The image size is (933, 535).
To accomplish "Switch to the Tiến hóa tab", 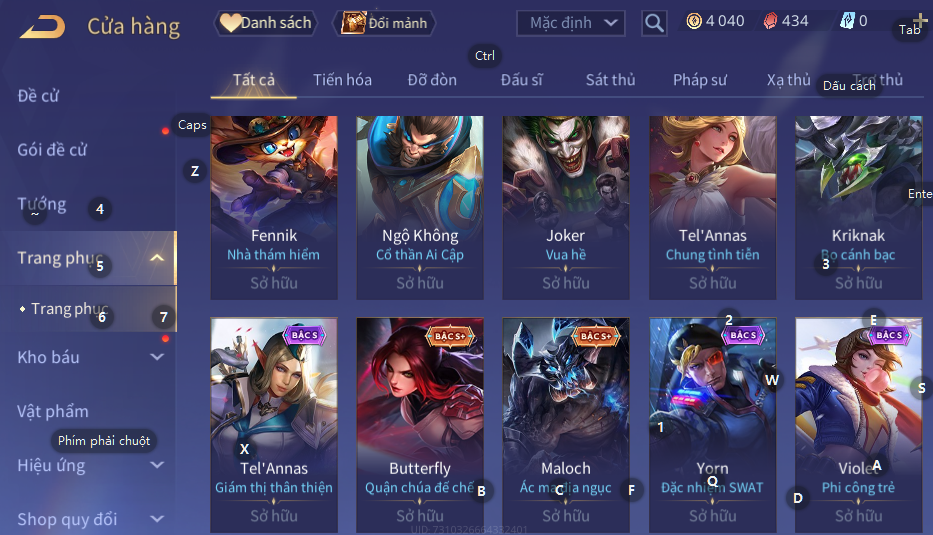I will [342, 80].
